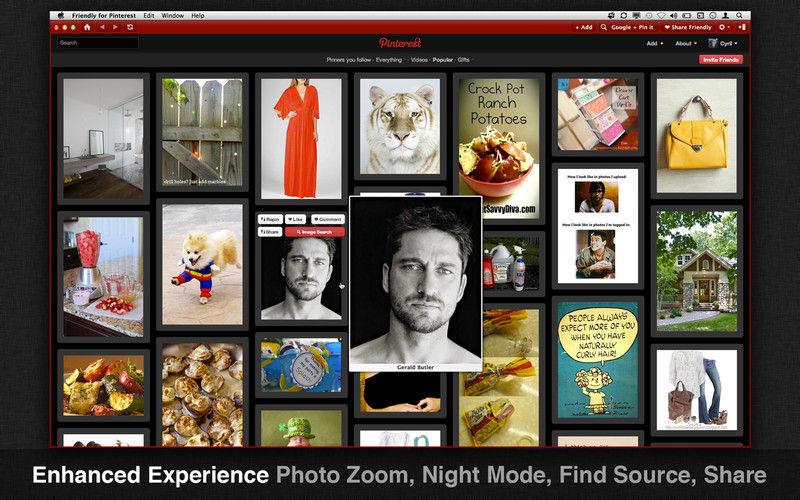
Task: Open the small Gerald Butler pin thumbnail
Action: [x=301, y=279]
